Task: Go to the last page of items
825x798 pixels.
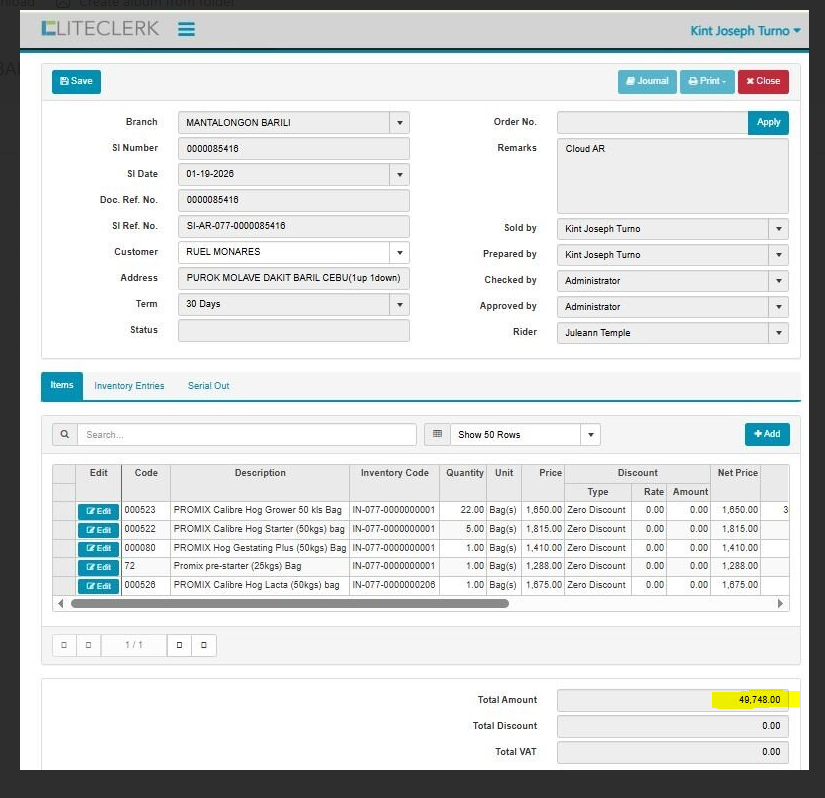Action: pos(204,646)
